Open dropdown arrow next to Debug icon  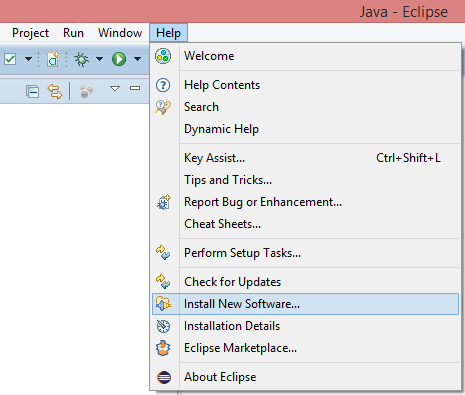point(99,59)
